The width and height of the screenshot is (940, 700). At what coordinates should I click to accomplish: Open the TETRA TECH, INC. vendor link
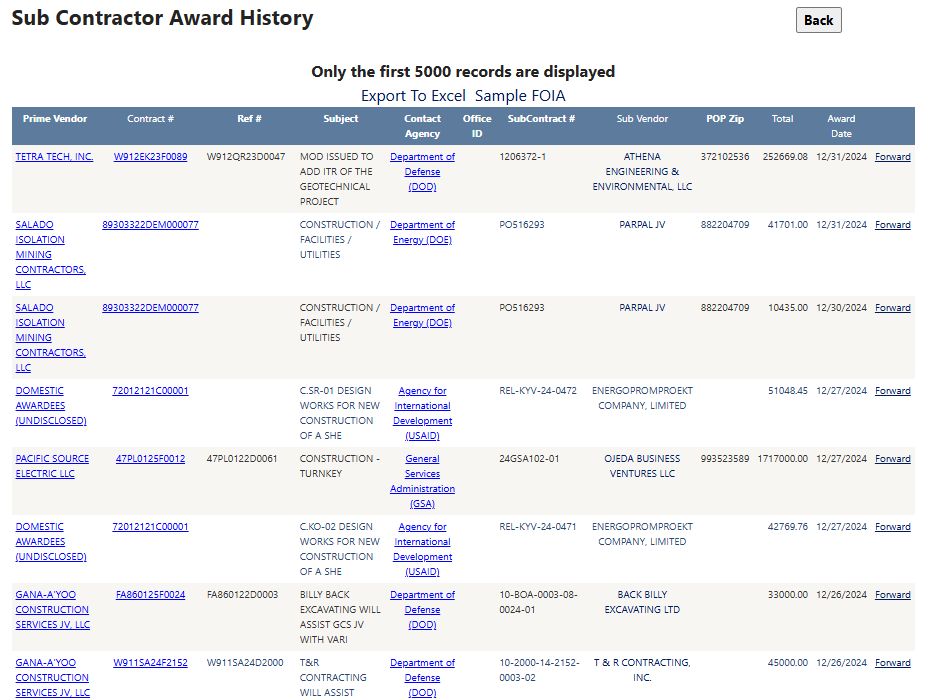[54, 156]
